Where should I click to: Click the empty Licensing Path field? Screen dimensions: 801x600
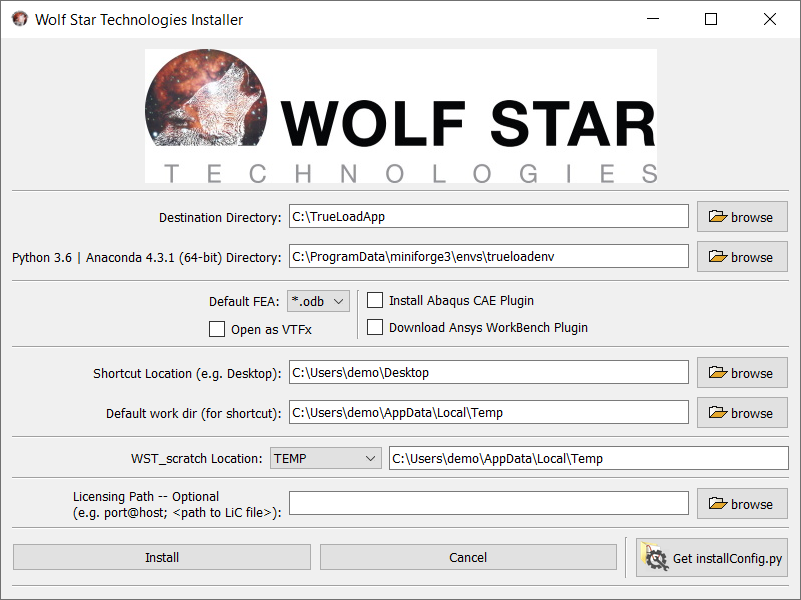point(489,503)
